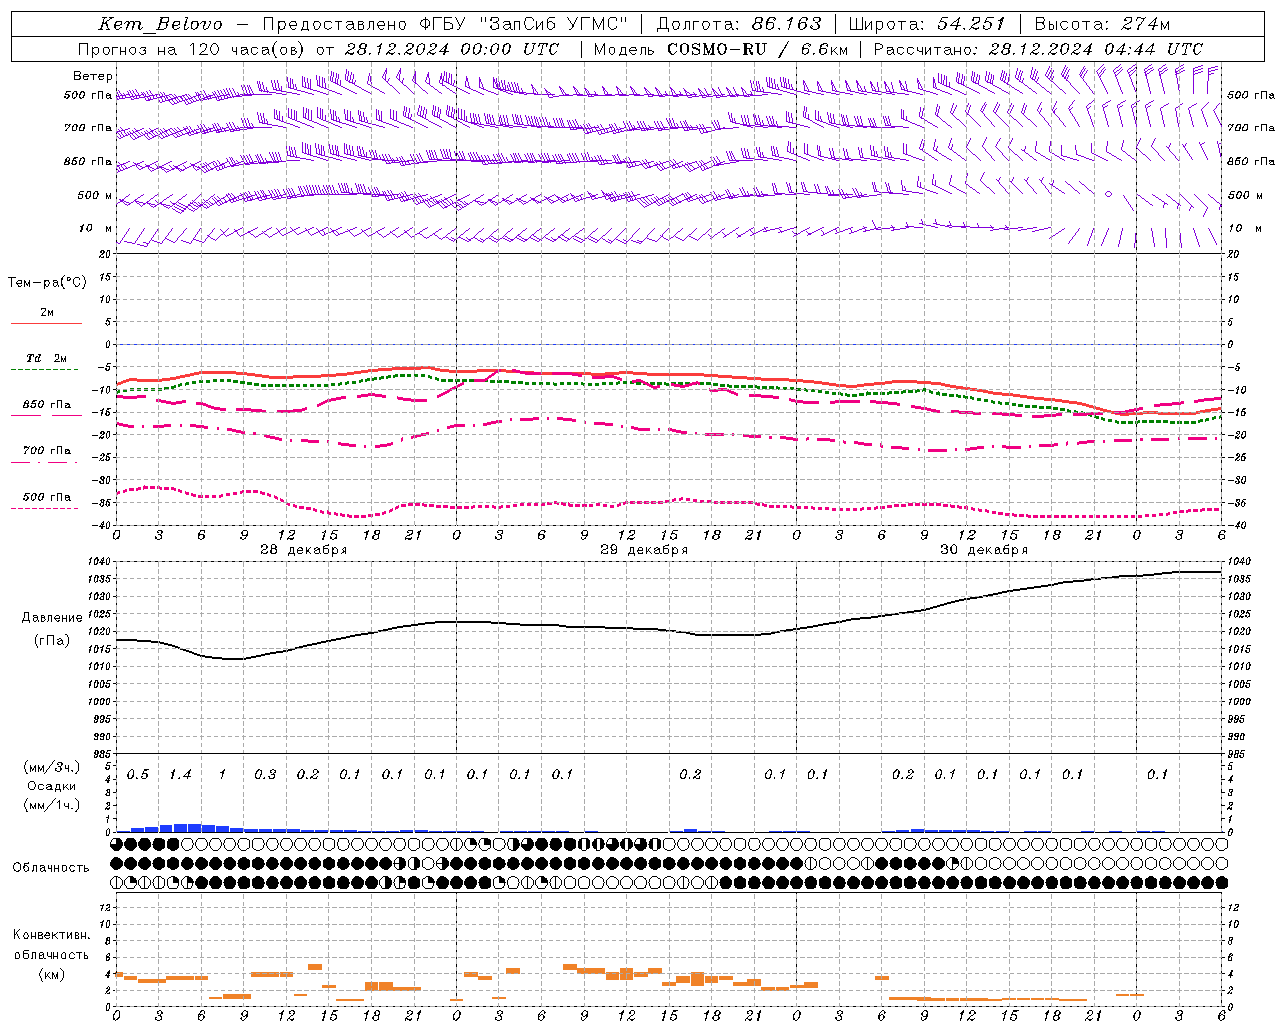Click the elevation text "Высота: 274м"
This screenshot has height=1024, width=1280.
1102,24
